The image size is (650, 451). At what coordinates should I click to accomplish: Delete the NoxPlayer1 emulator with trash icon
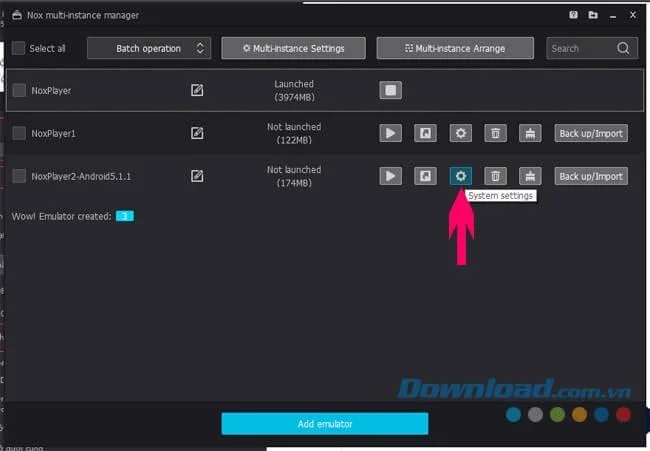tap(495, 133)
